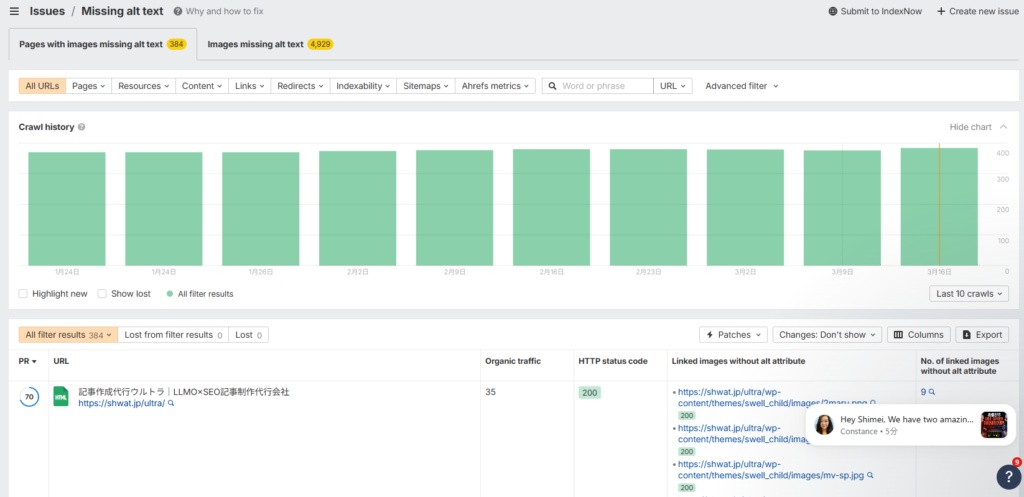Click the Crawl history help icon
This screenshot has height=497, width=1024.
tap(81, 128)
